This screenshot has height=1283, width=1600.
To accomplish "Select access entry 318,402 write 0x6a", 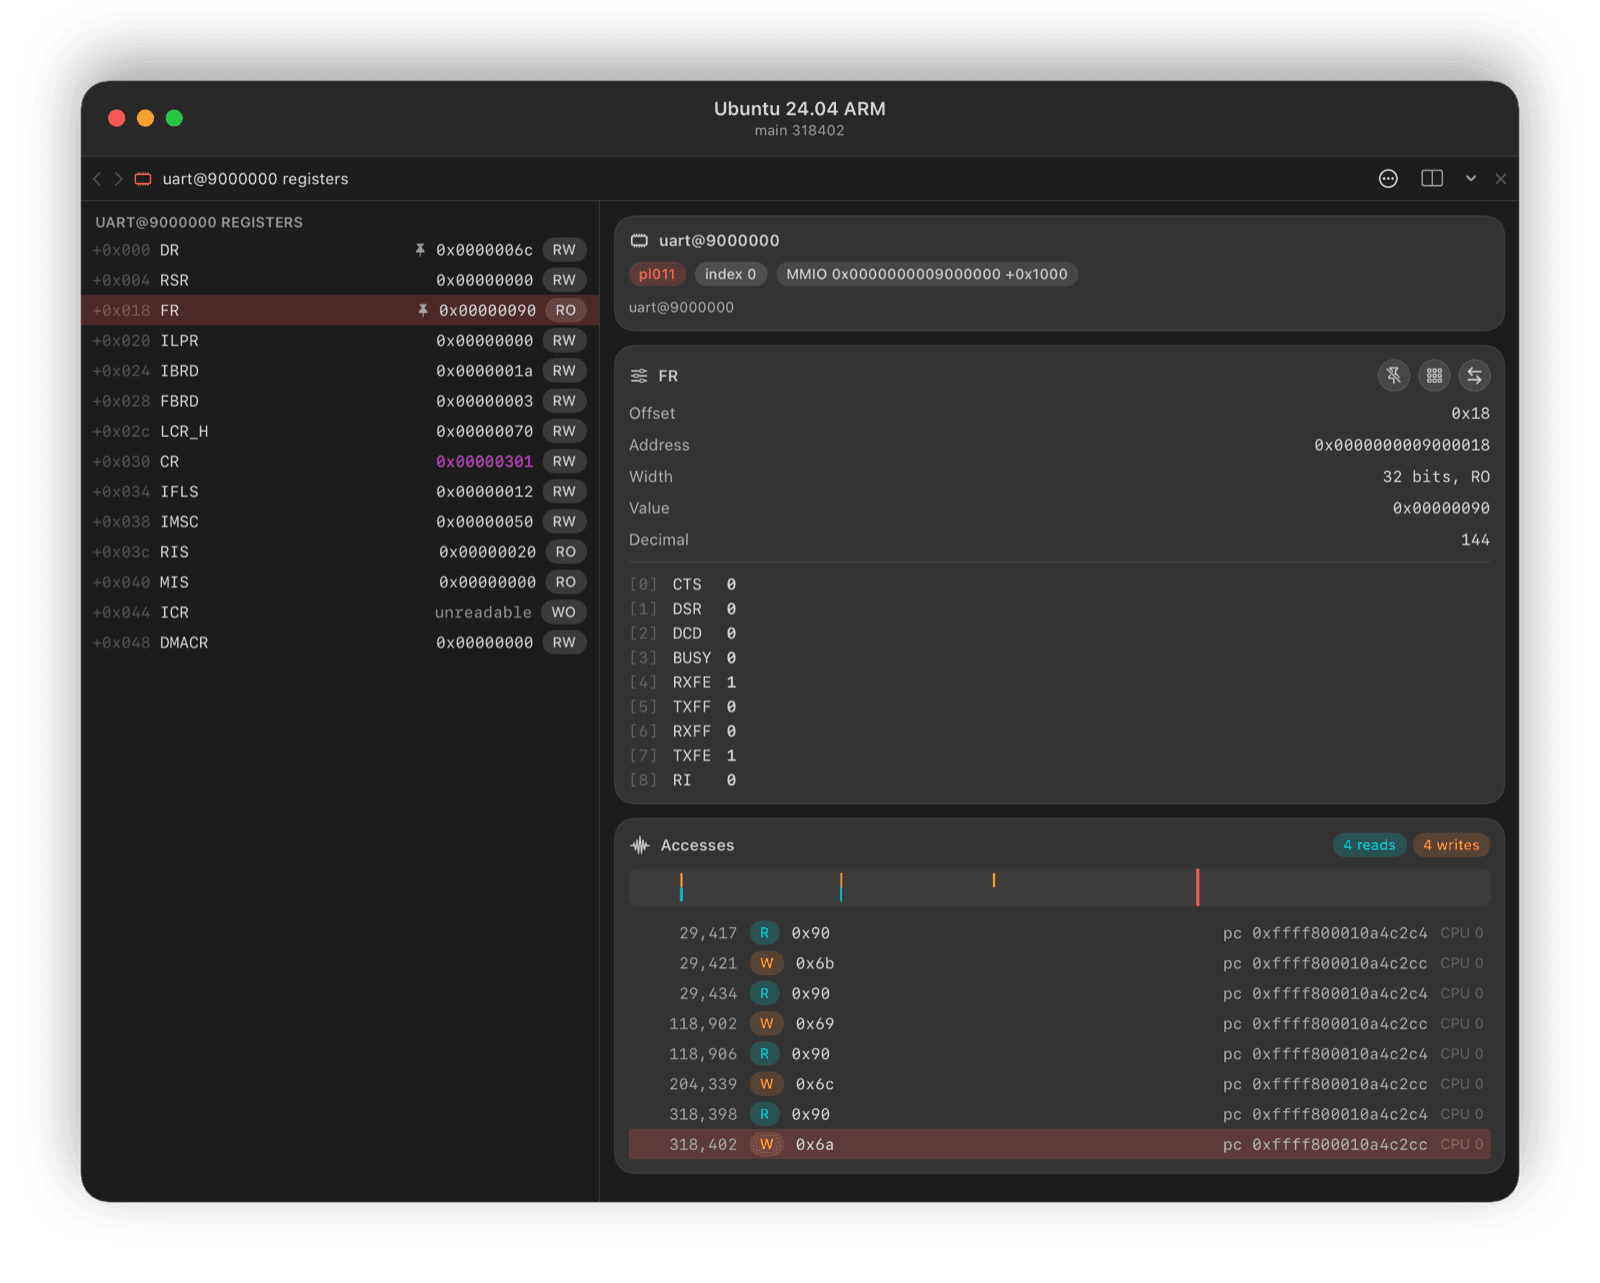I will pos(1059,1144).
